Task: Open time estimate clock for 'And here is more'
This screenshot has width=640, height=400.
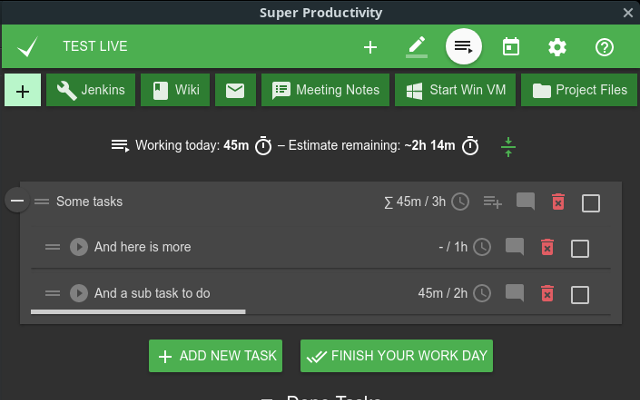Action: point(482,247)
